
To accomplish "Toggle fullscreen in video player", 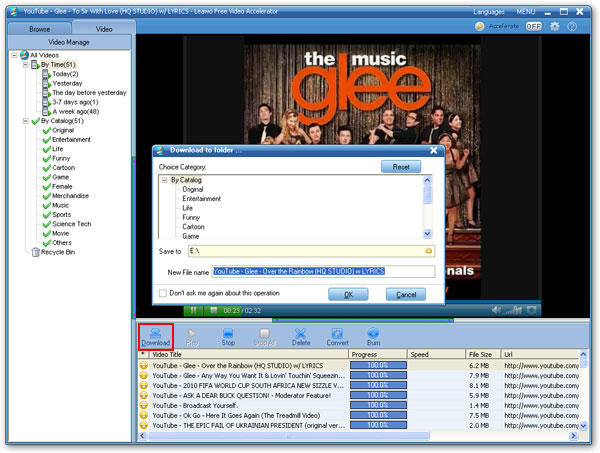I will (x=532, y=310).
